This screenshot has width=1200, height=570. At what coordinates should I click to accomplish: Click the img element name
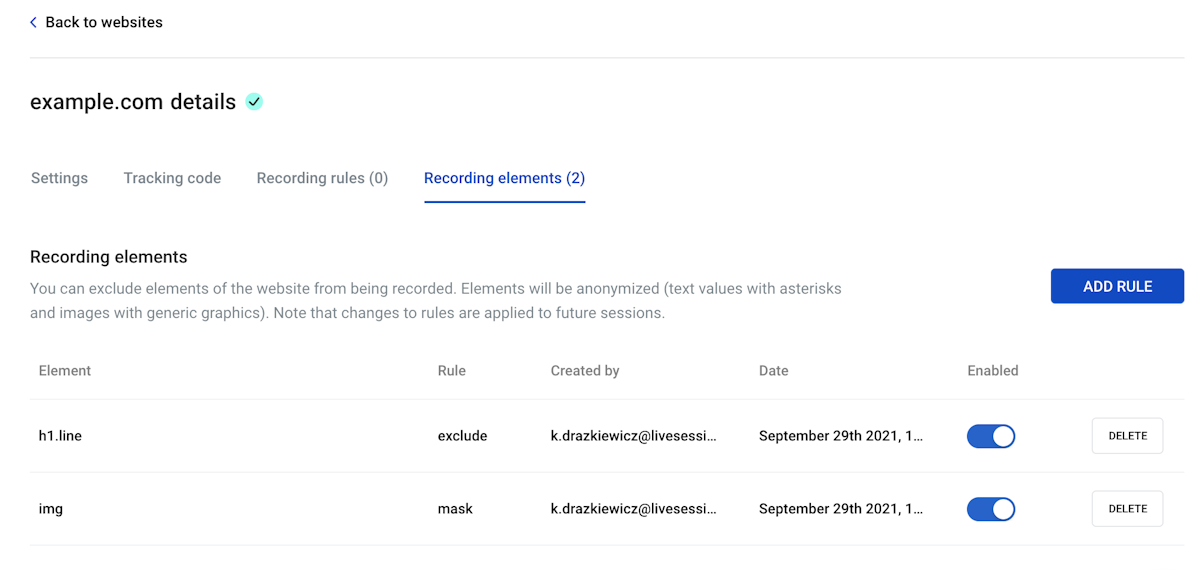(51, 509)
